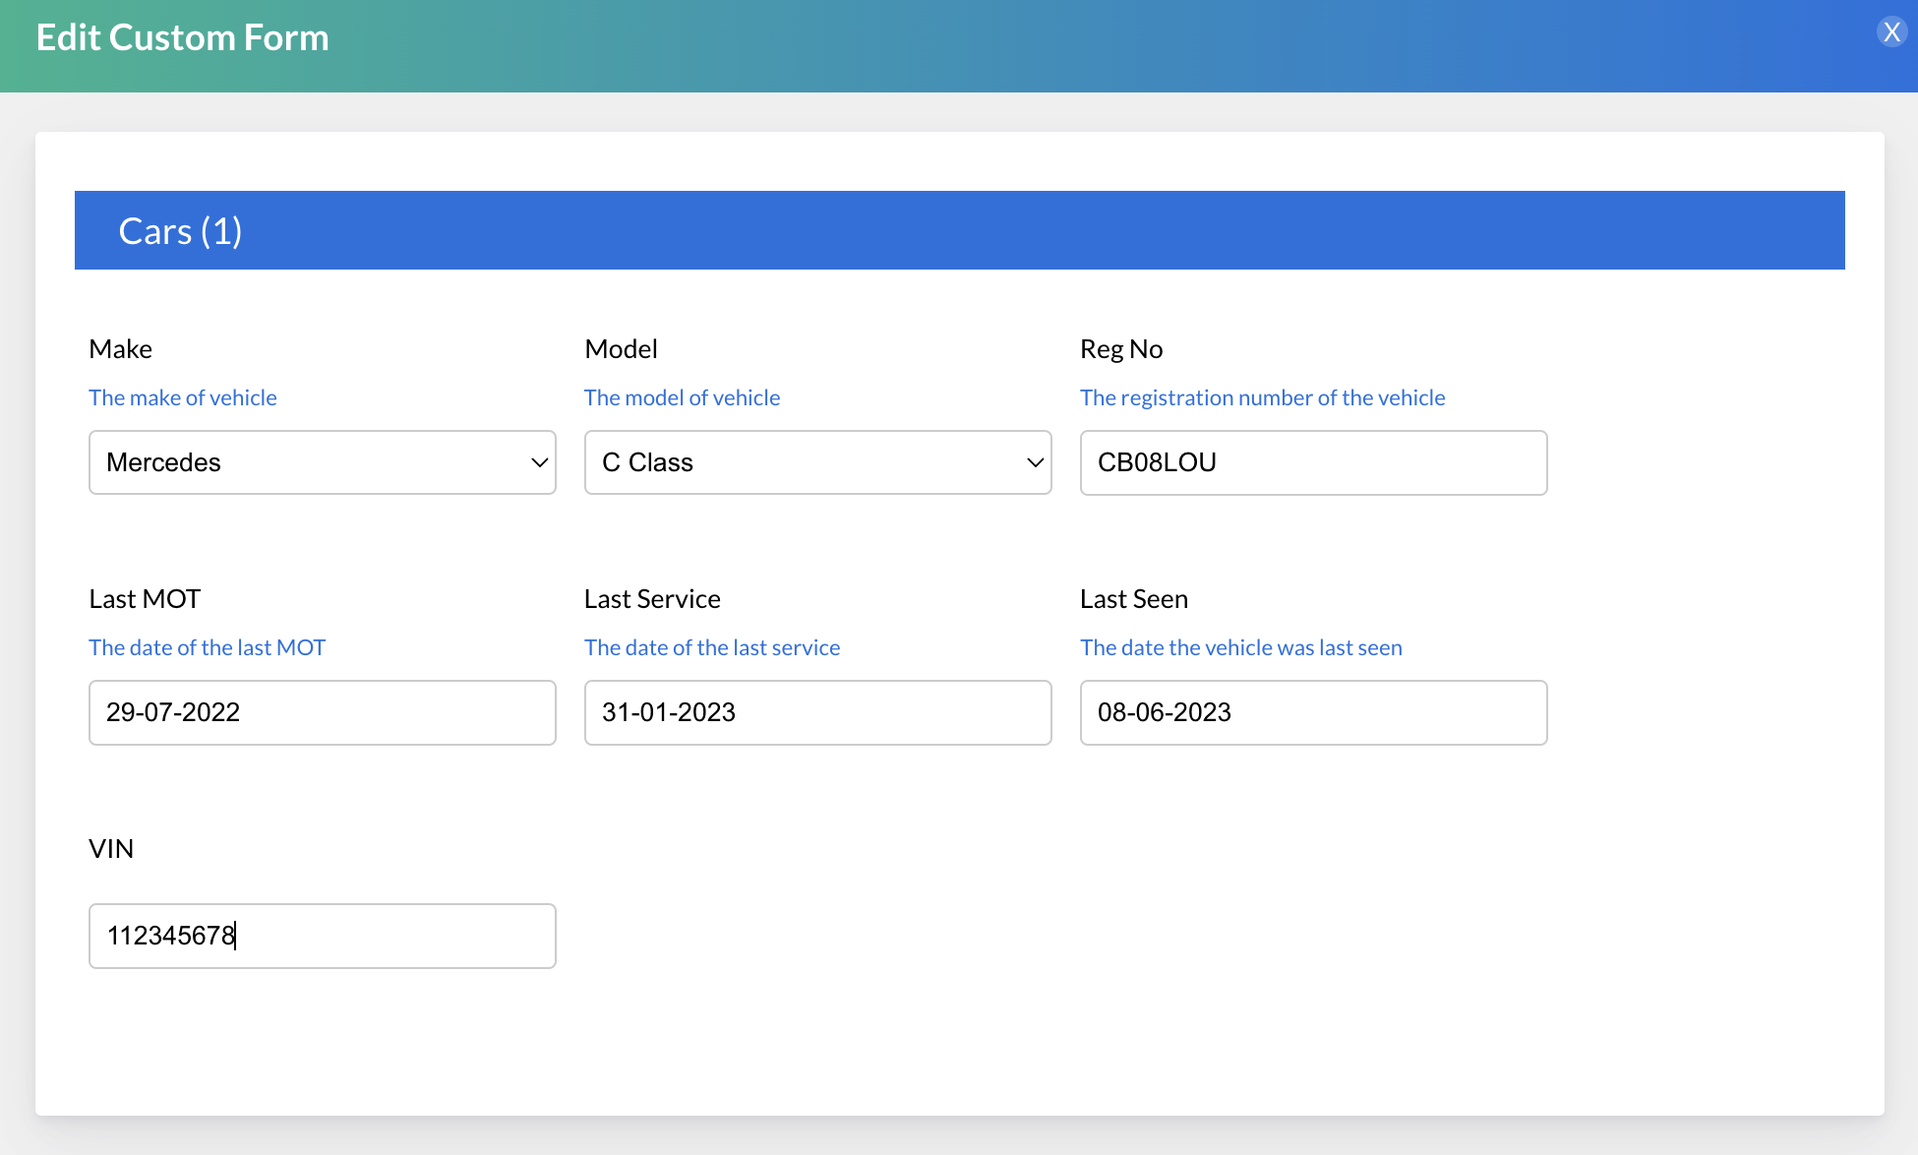
Task: Click the Last Seen field label
Action: [x=1133, y=599]
